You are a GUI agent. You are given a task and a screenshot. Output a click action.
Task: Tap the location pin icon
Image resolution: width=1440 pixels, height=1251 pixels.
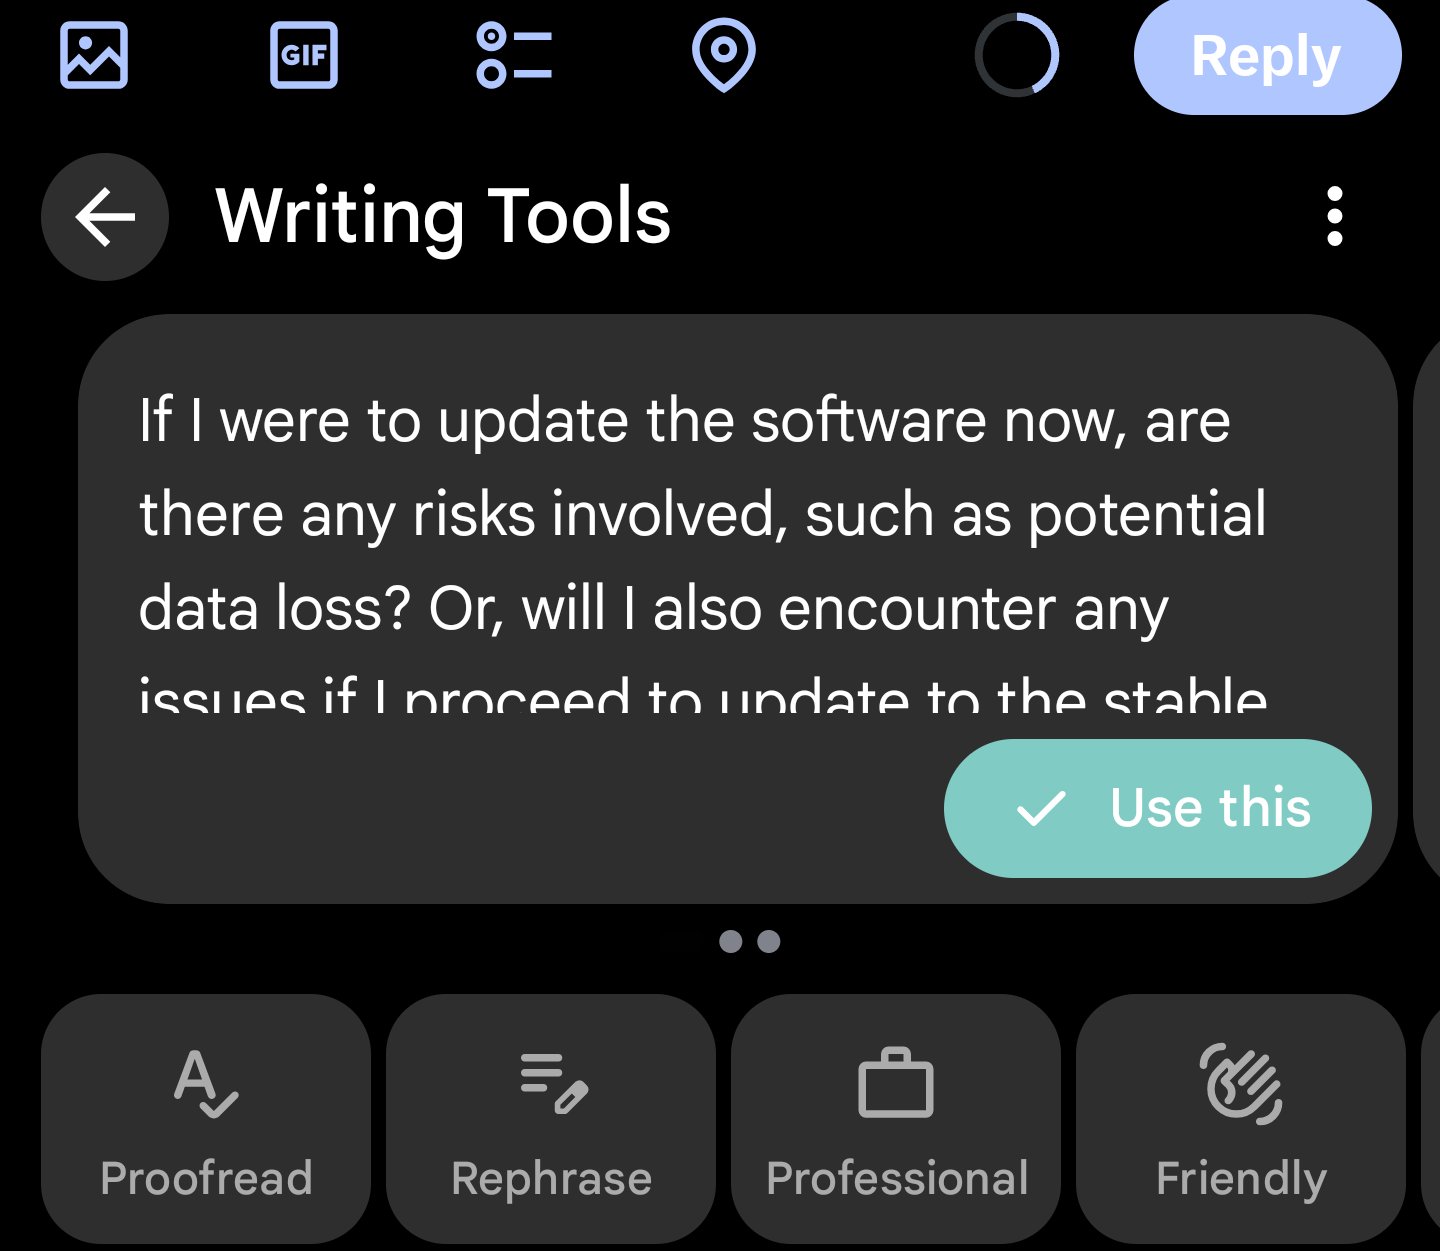723,55
